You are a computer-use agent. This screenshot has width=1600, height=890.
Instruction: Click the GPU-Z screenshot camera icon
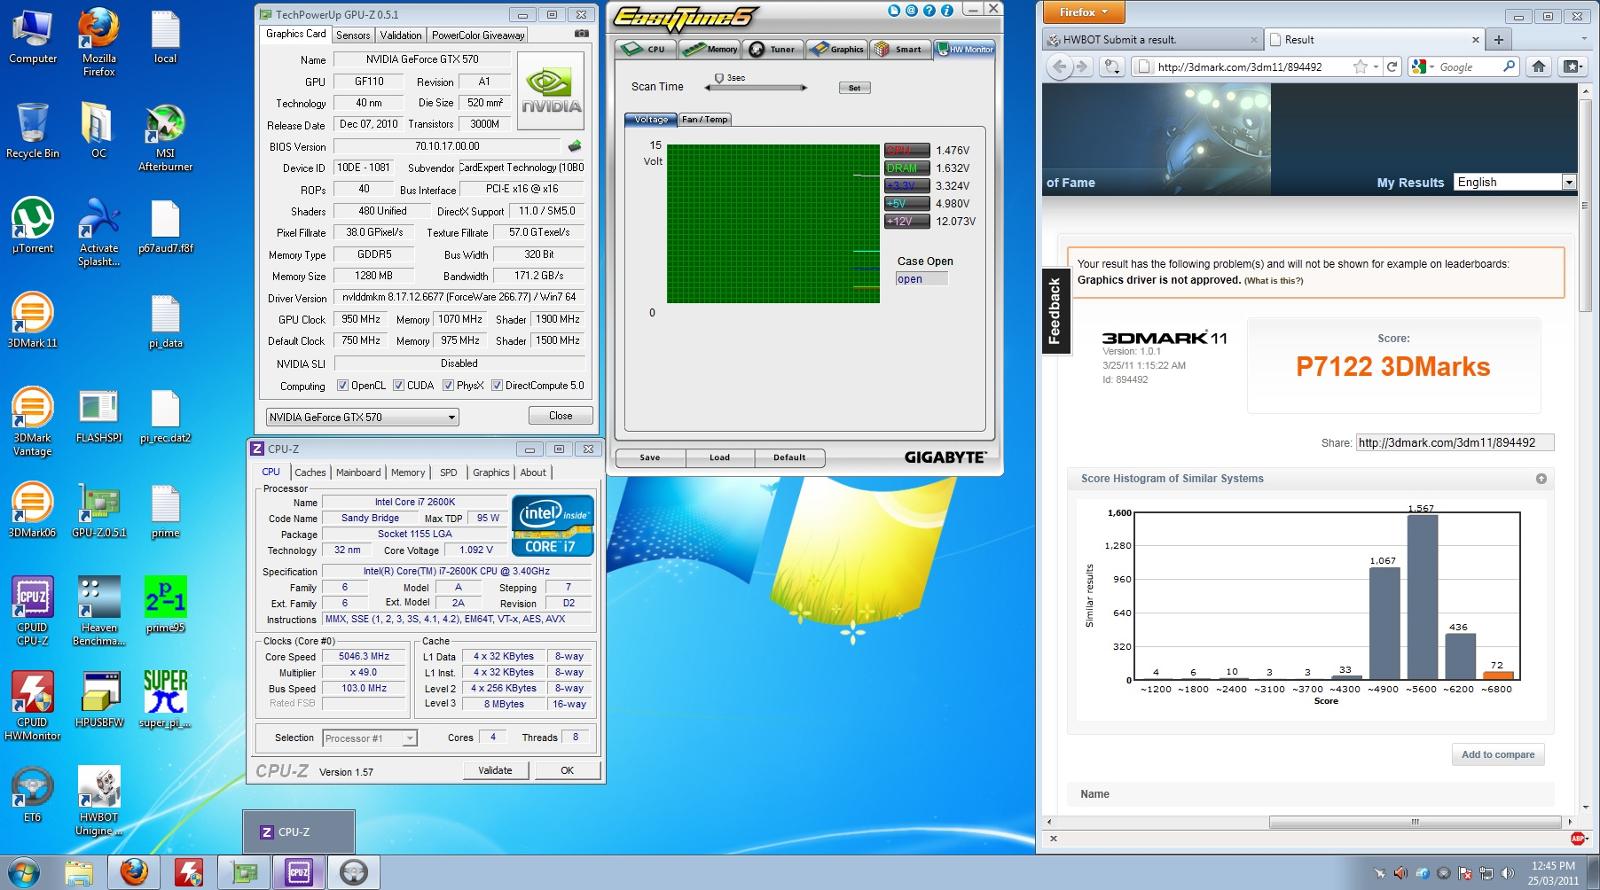(x=582, y=34)
